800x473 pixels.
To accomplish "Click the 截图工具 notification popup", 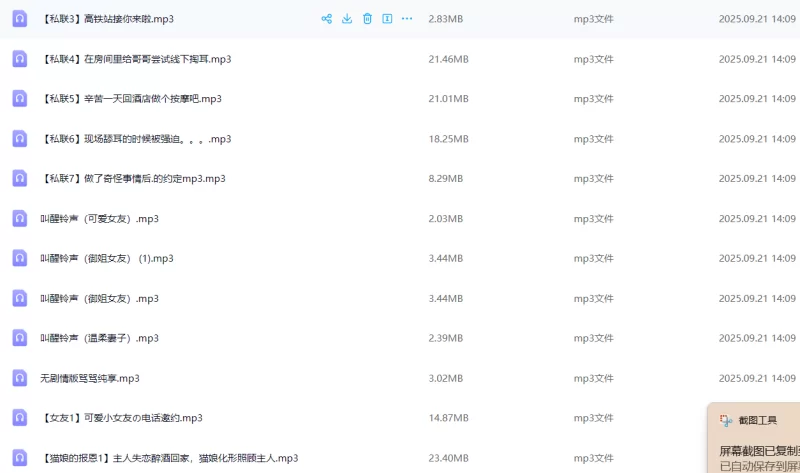I will tap(758, 440).
